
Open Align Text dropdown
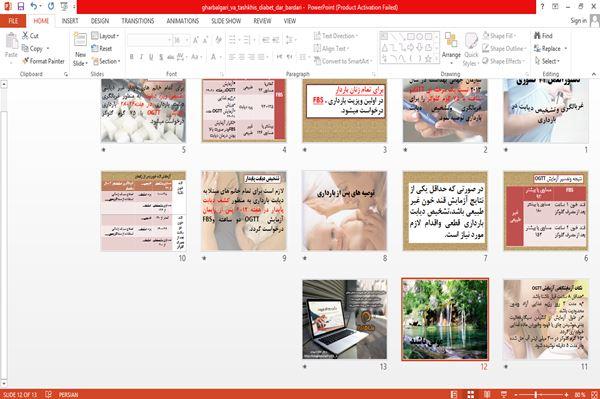pyautogui.click(x=331, y=49)
